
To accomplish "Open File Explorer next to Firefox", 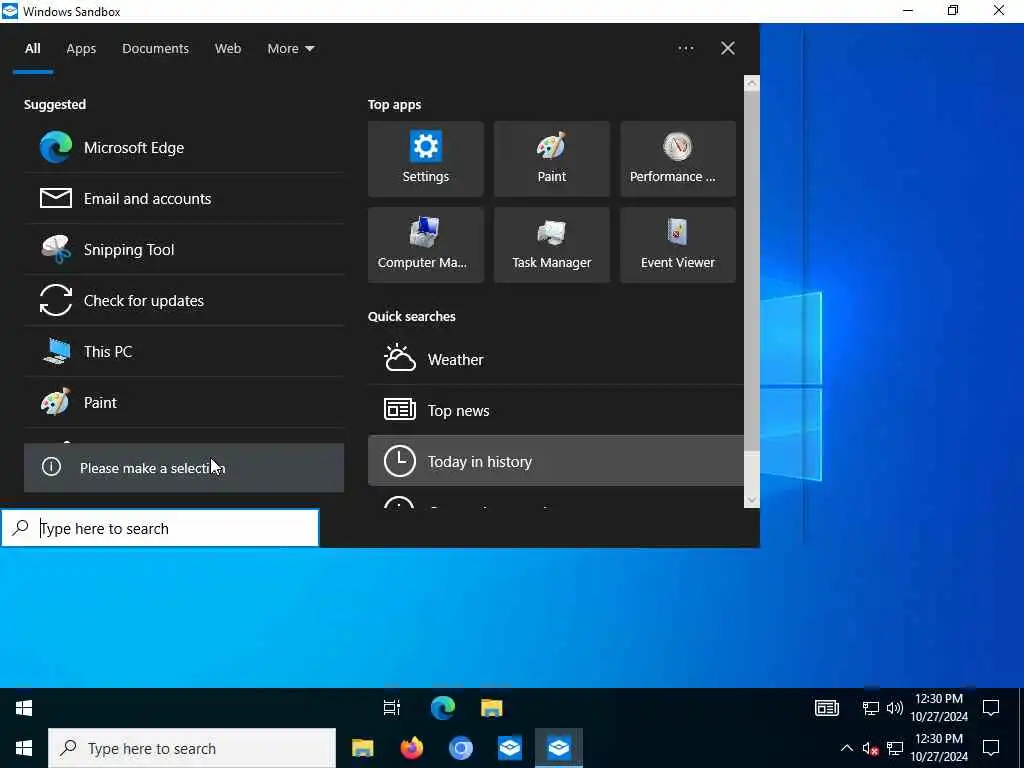I will point(362,748).
